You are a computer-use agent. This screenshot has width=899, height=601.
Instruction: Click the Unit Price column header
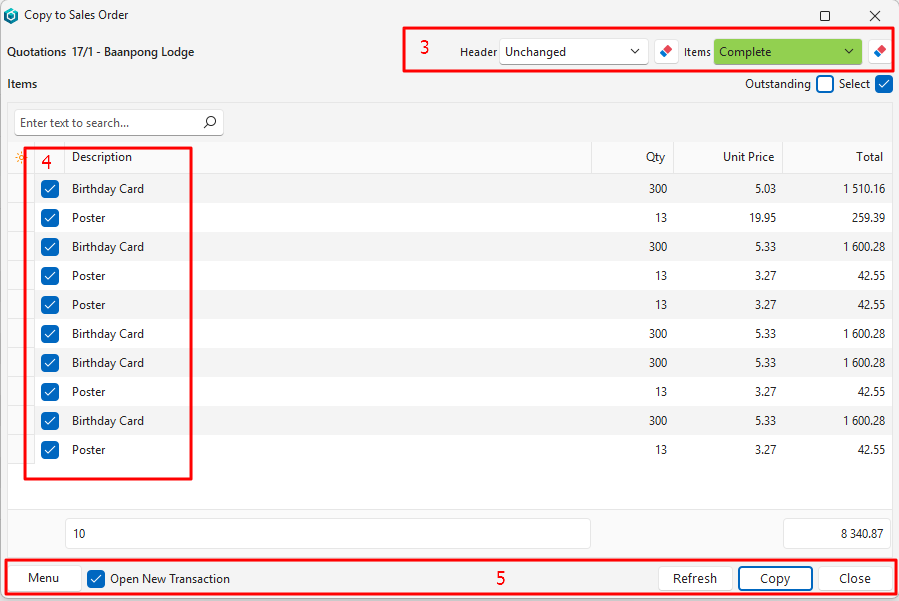pos(748,157)
